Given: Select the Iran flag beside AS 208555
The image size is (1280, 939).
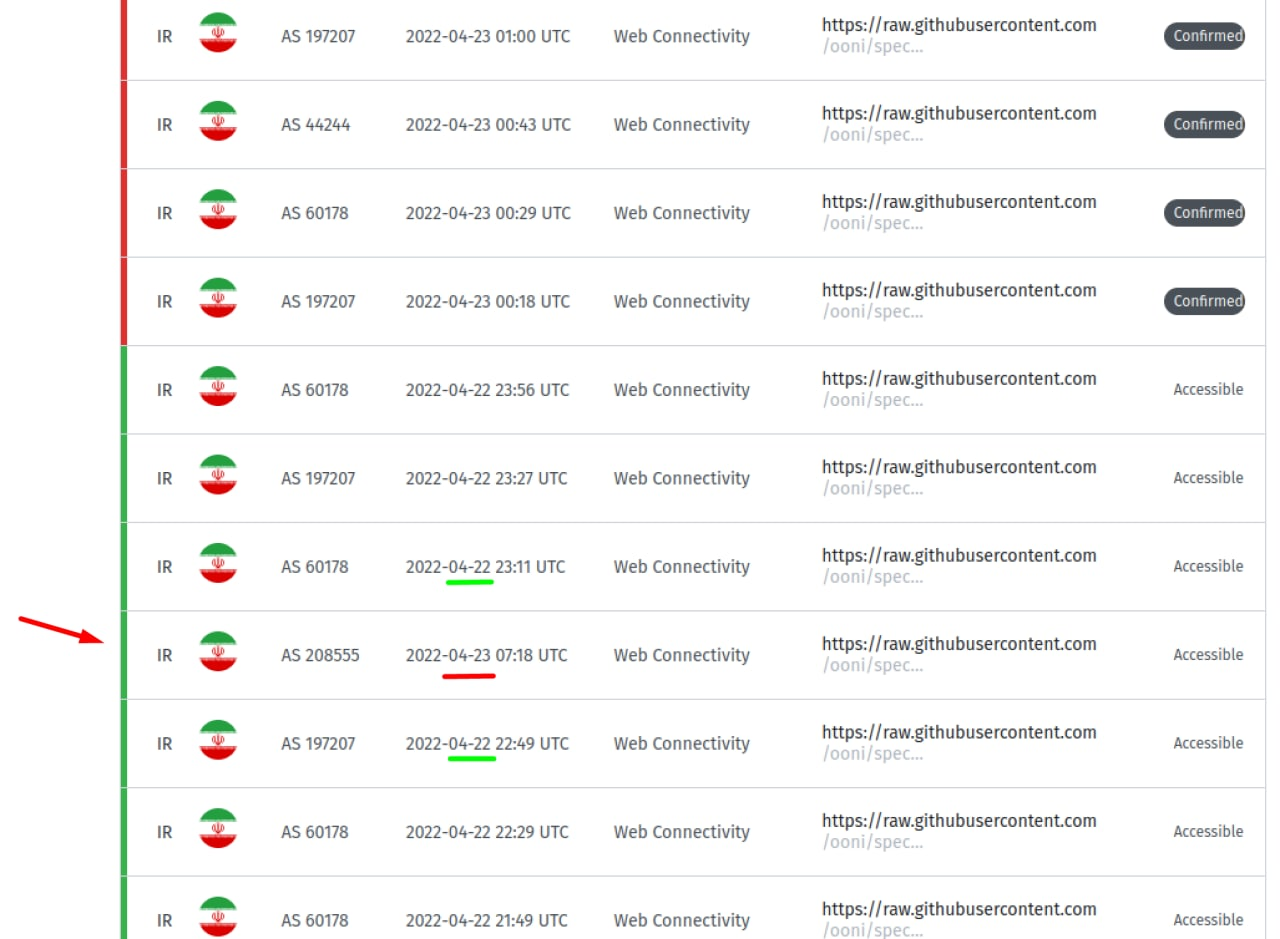Looking at the screenshot, I should [x=218, y=655].
